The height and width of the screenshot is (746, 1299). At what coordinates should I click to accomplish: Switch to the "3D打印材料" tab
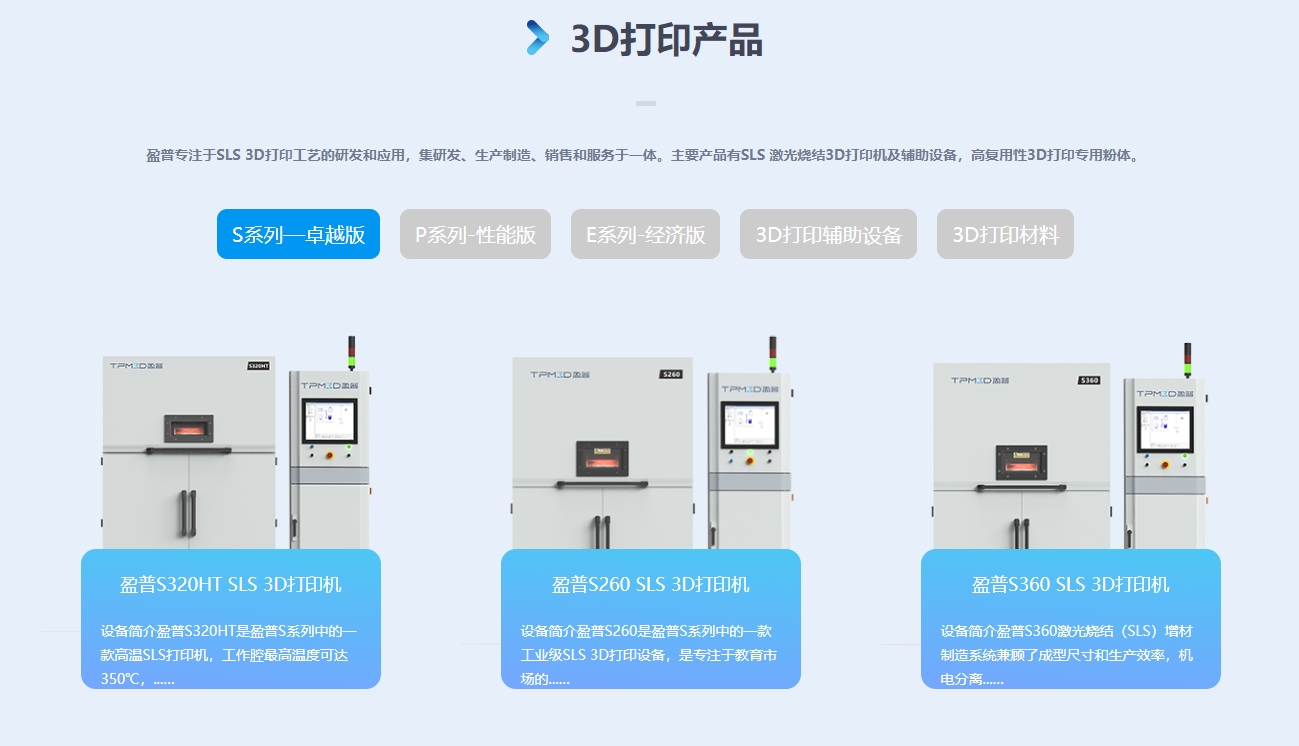(1005, 234)
